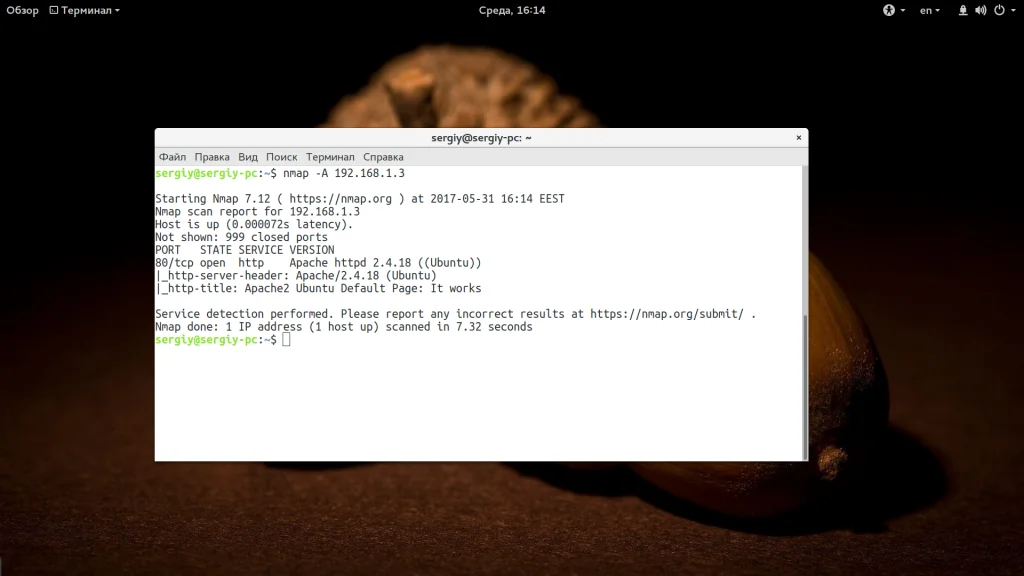This screenshot has width=1024, height=576.
Task: Open the Файл menu
Action: (172, 157)
